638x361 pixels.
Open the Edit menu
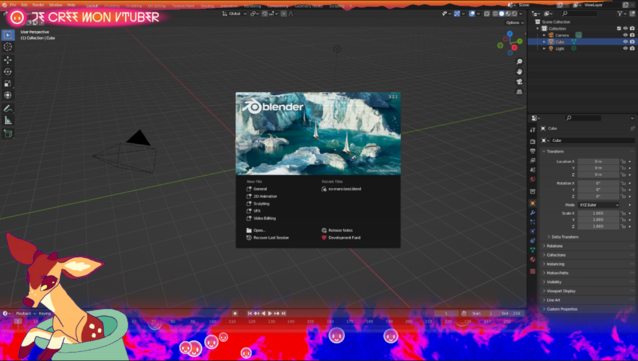point(24,5)
